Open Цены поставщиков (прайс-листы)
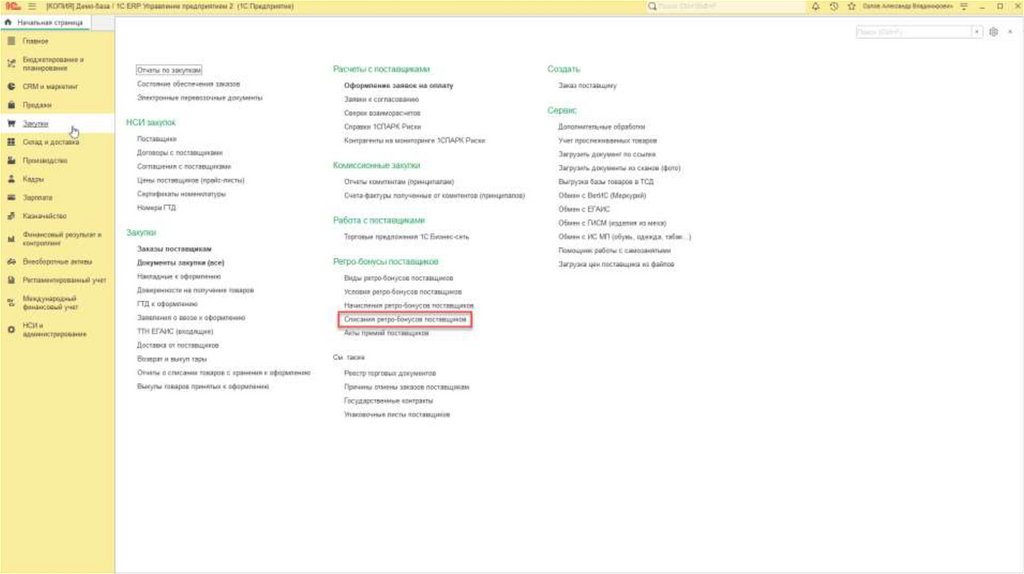The image size is (1024, 574). [191, 180]
